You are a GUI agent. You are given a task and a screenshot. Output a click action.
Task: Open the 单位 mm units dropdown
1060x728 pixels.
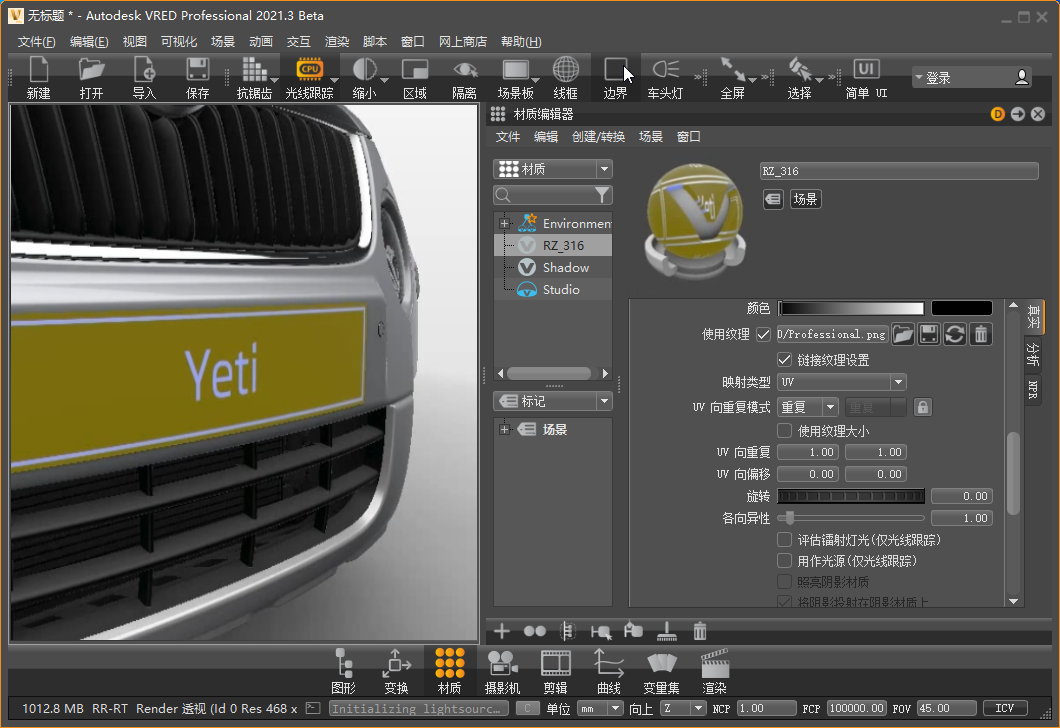click(600, 708)
